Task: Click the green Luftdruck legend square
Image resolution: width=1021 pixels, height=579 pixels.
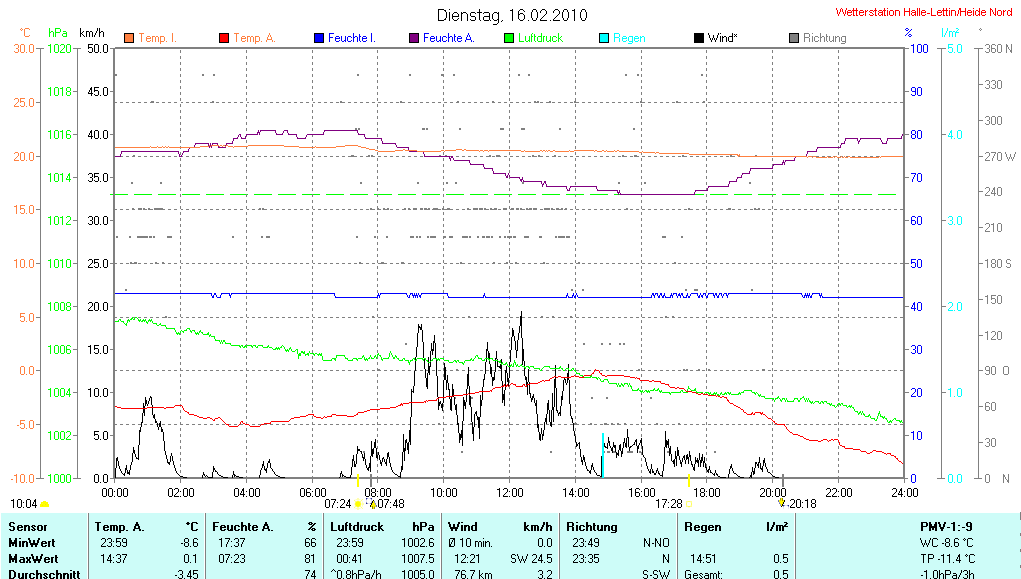Action: point(508,38)
